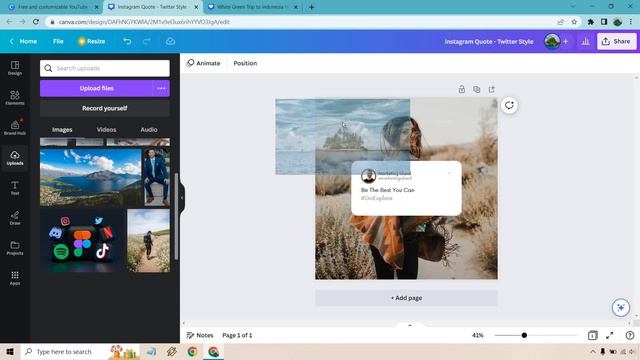Duplicate the page with the copy icon
The height and width of the screenshot is (360, 640).
point(476,89)
